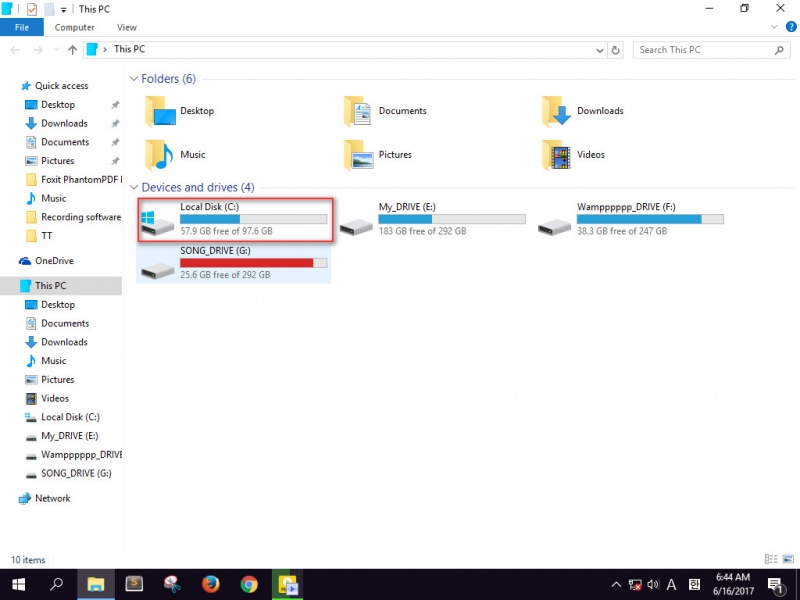Click File Explorer taskbar icon

95,584
